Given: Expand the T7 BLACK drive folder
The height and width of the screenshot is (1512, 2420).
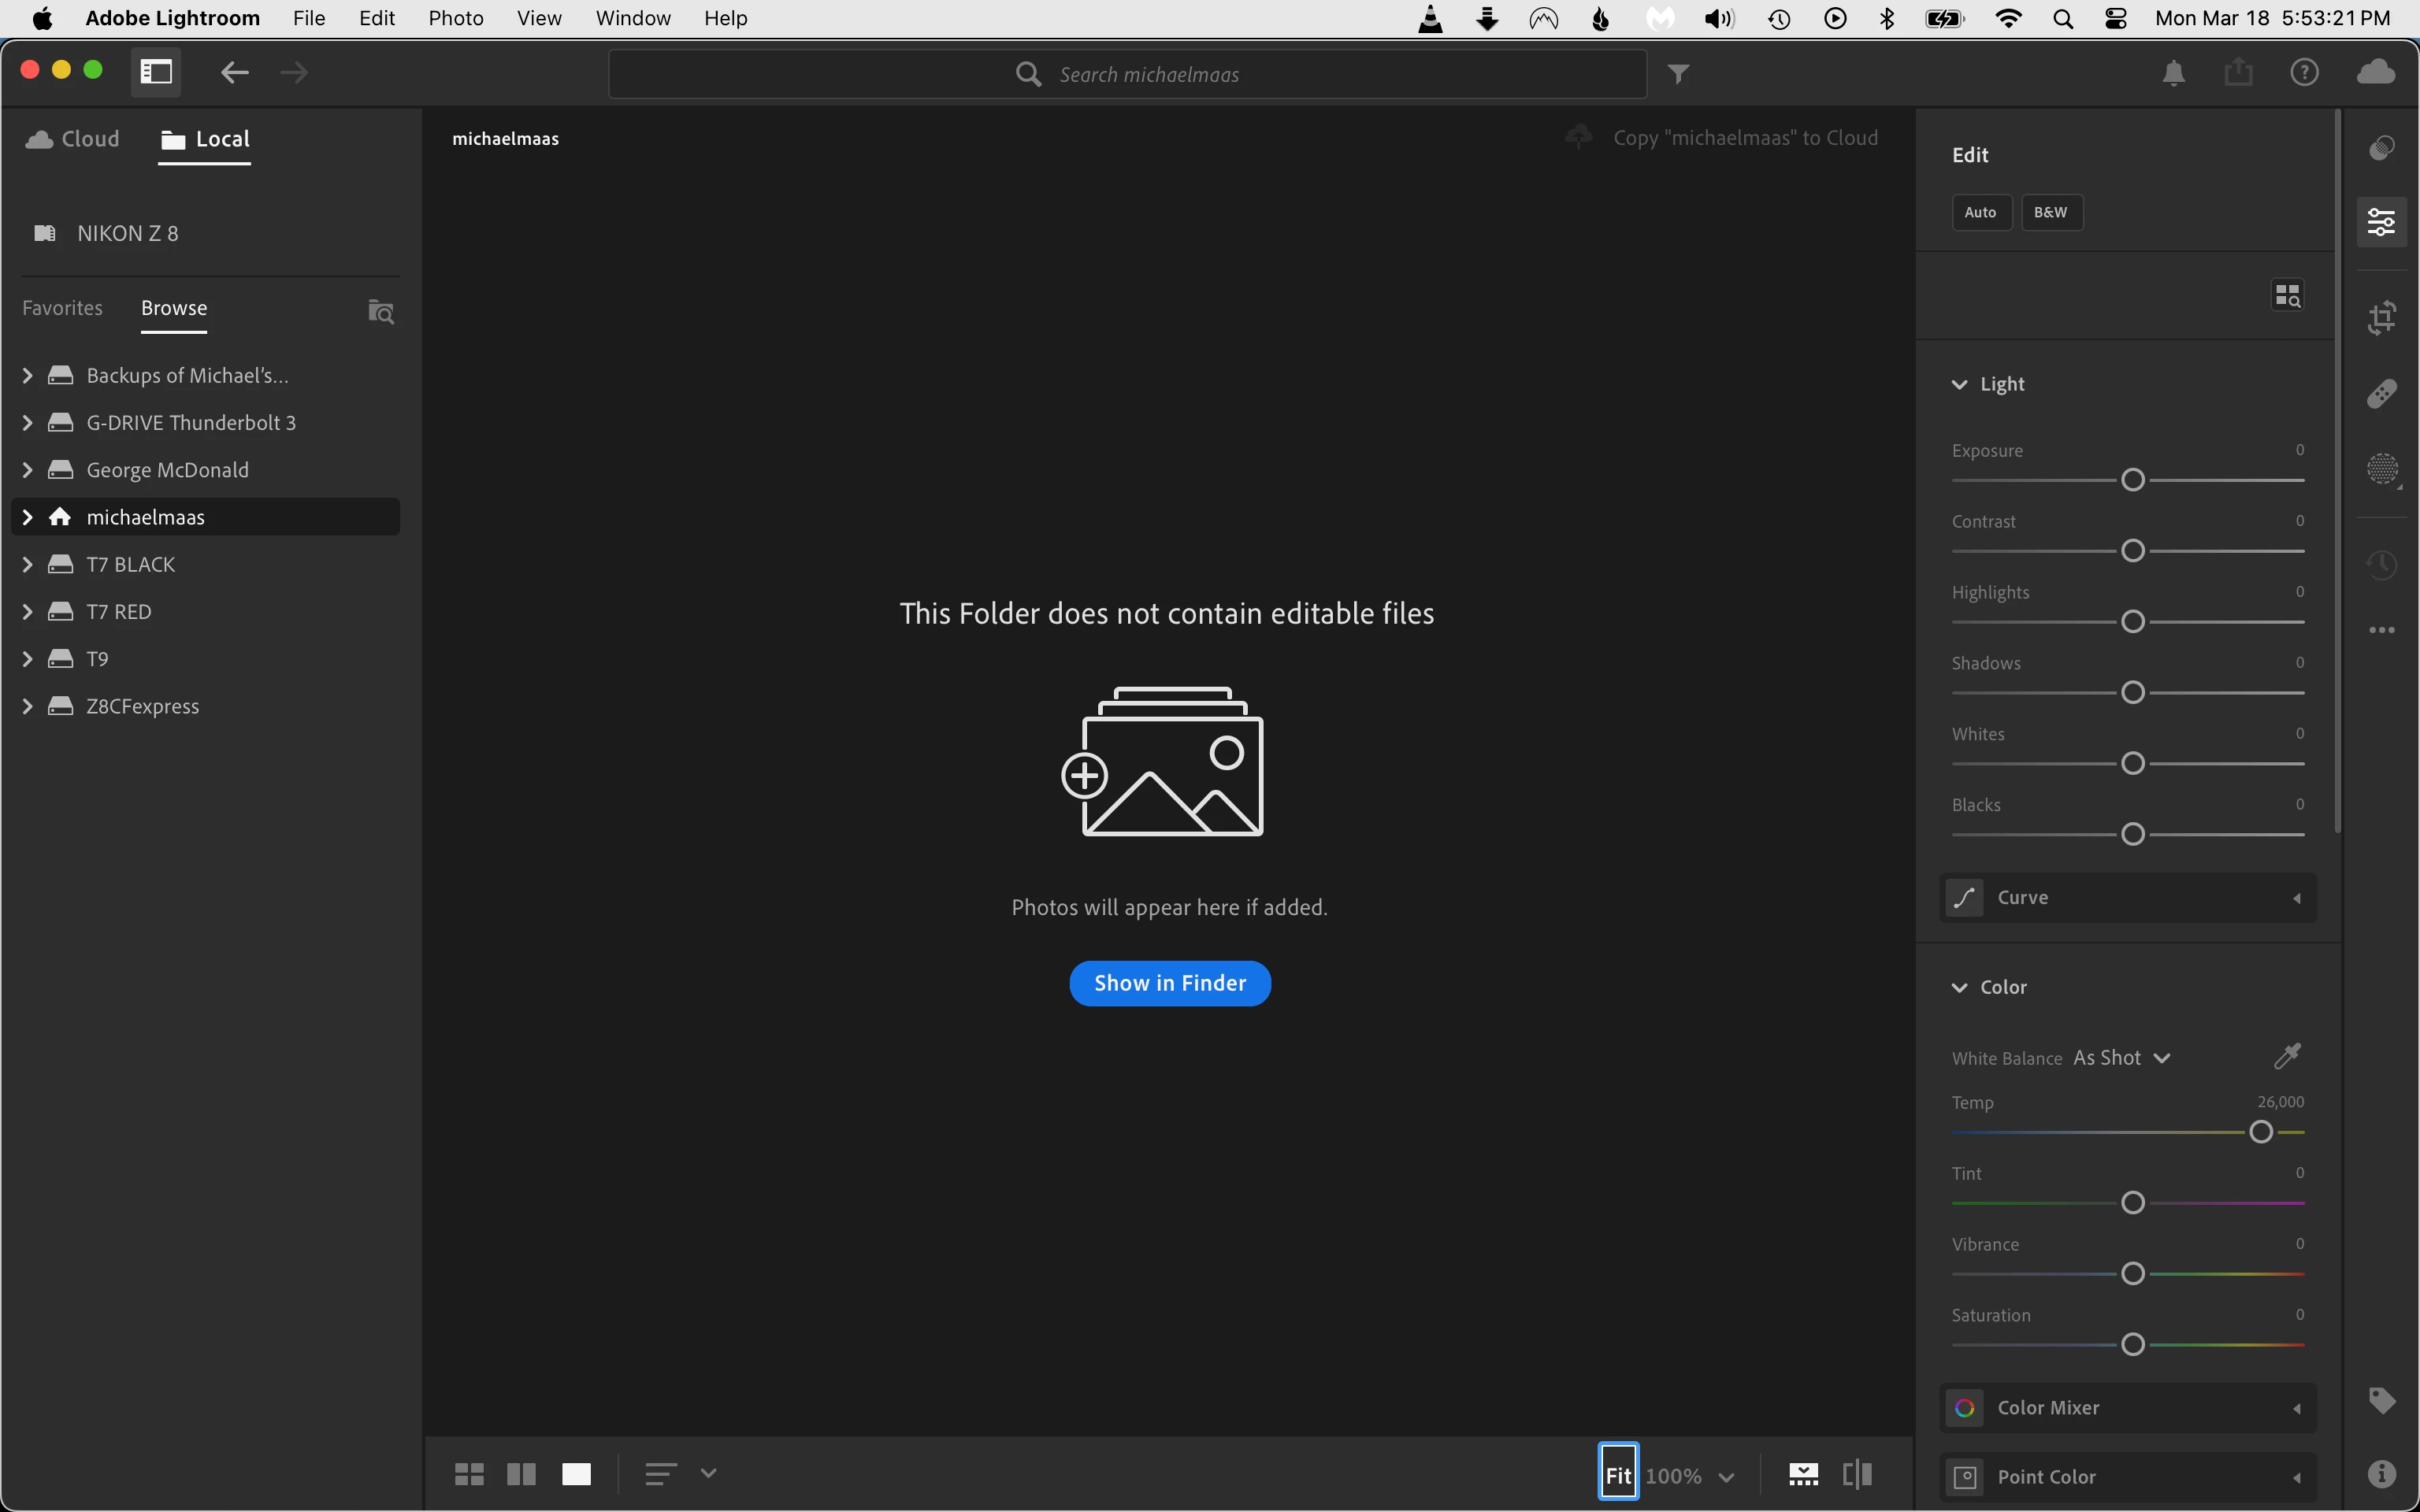Looking at the screenshot, I should [28, 564].
